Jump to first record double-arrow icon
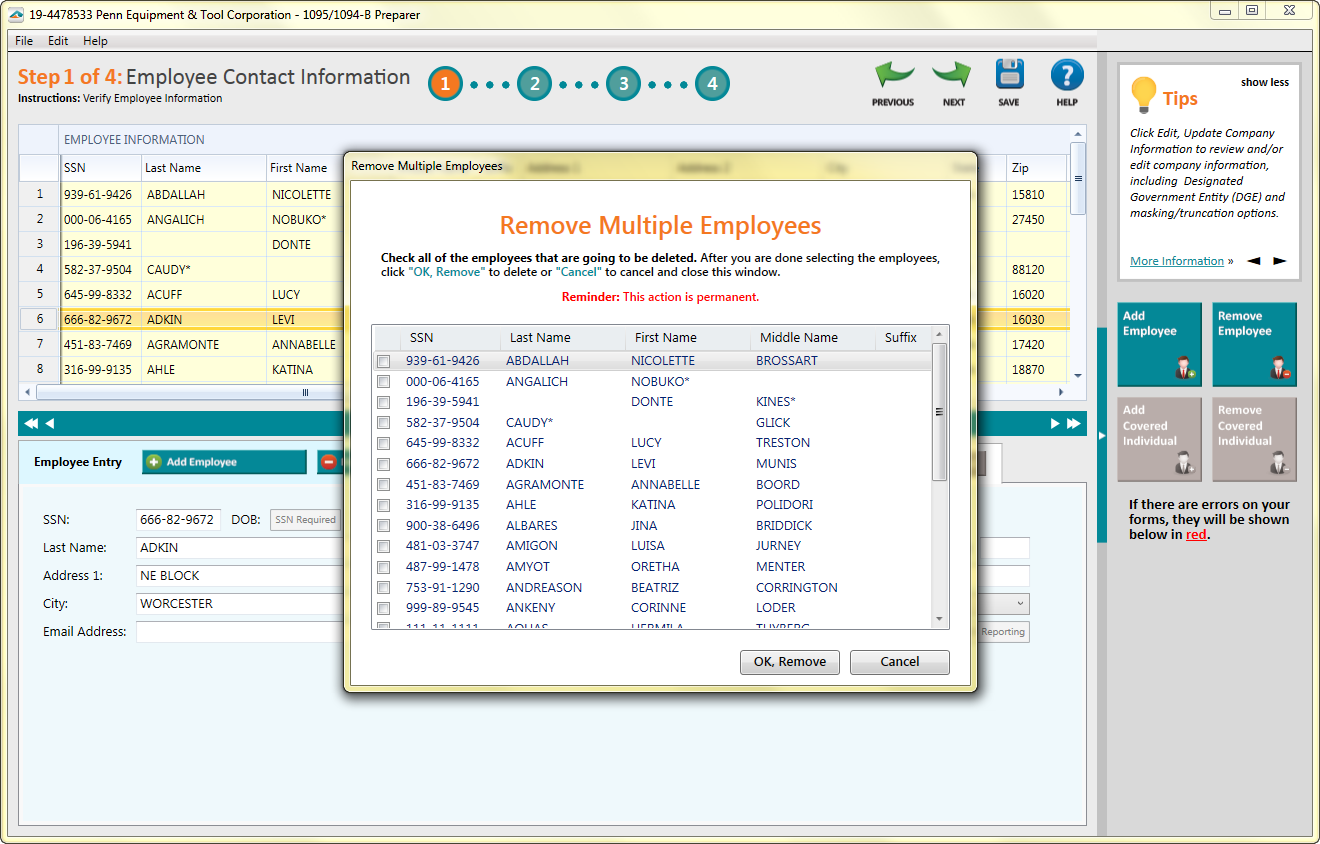The height and width of the screenshot is (844, 1320). (30, 423)
